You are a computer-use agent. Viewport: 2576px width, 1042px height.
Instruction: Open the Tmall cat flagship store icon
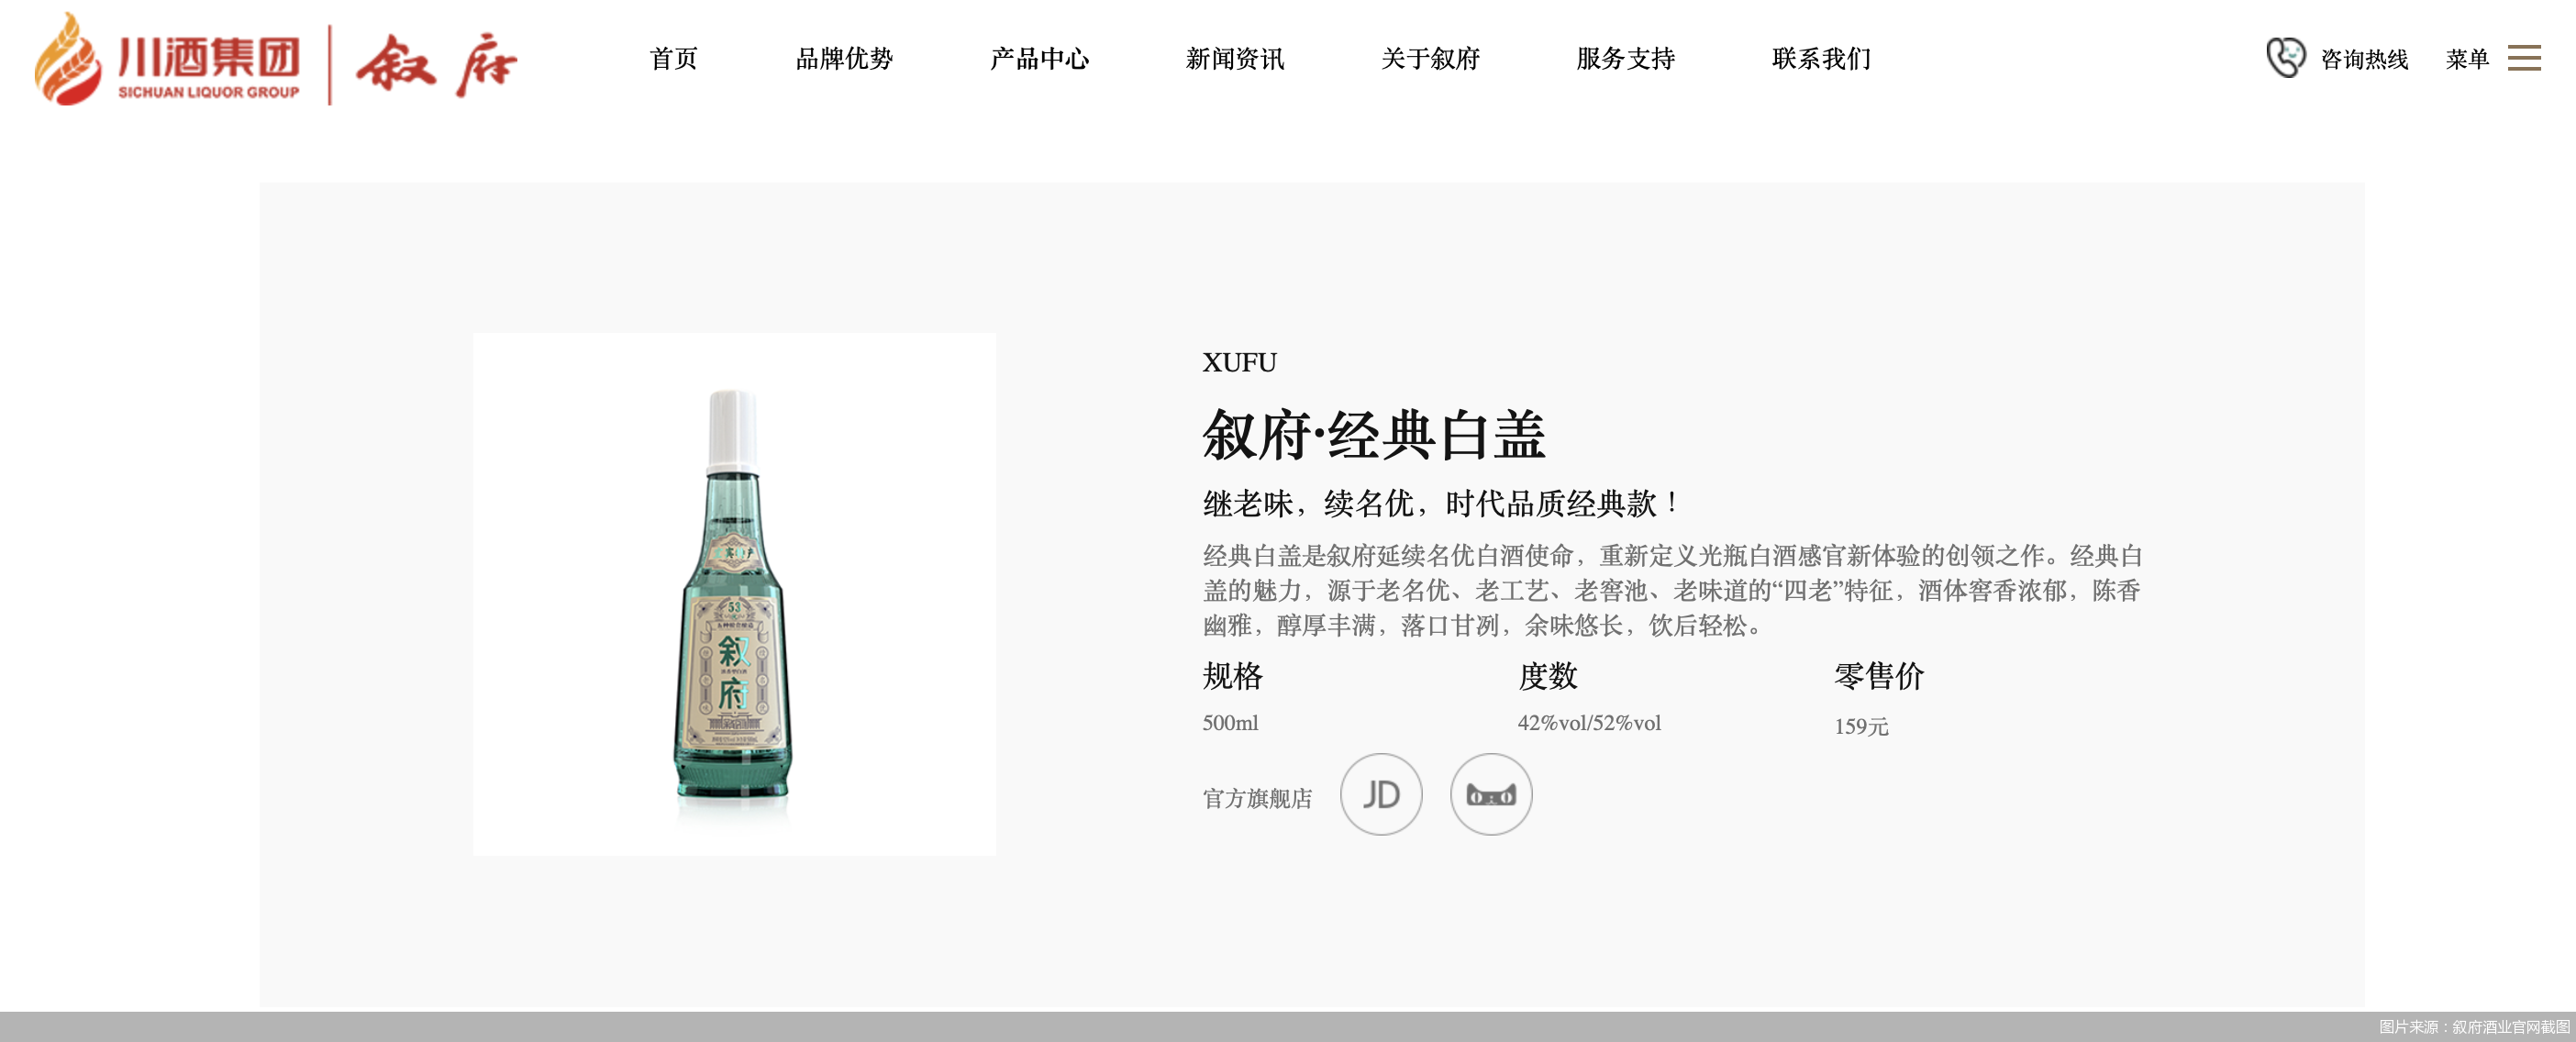coord(1491,794)
